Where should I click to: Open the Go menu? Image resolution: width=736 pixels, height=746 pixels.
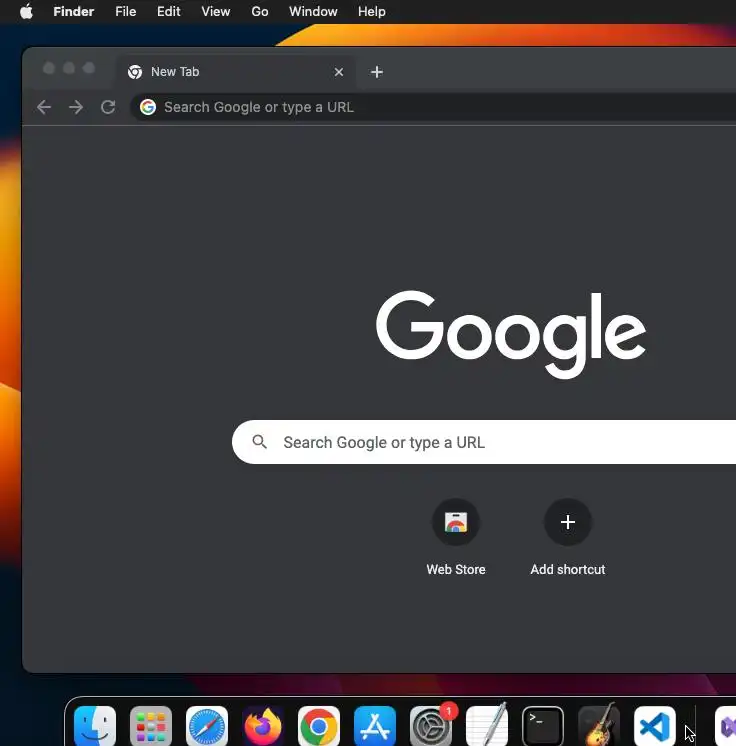click(260, 11)
